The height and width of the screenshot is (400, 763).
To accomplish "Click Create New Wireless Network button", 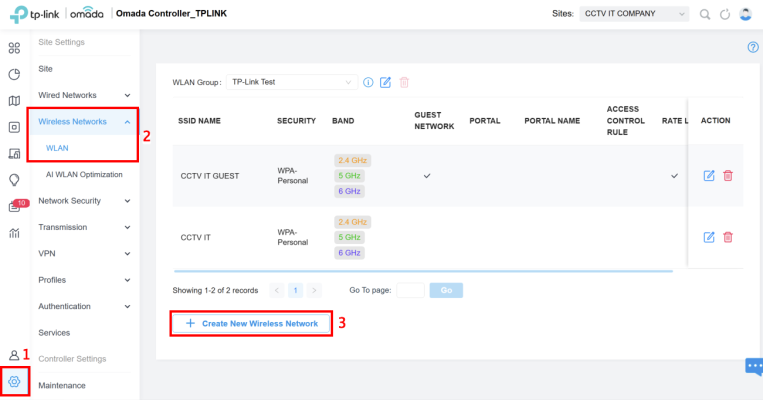I will (x=251, y=324).
